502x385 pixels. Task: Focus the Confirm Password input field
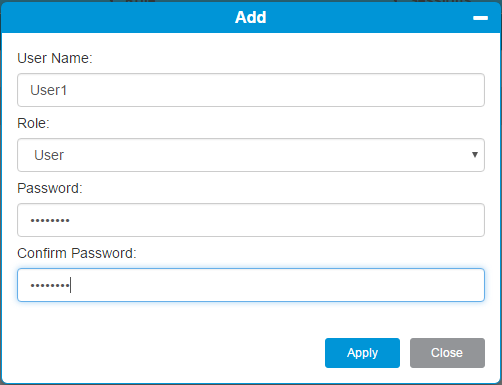coord(251,285)
